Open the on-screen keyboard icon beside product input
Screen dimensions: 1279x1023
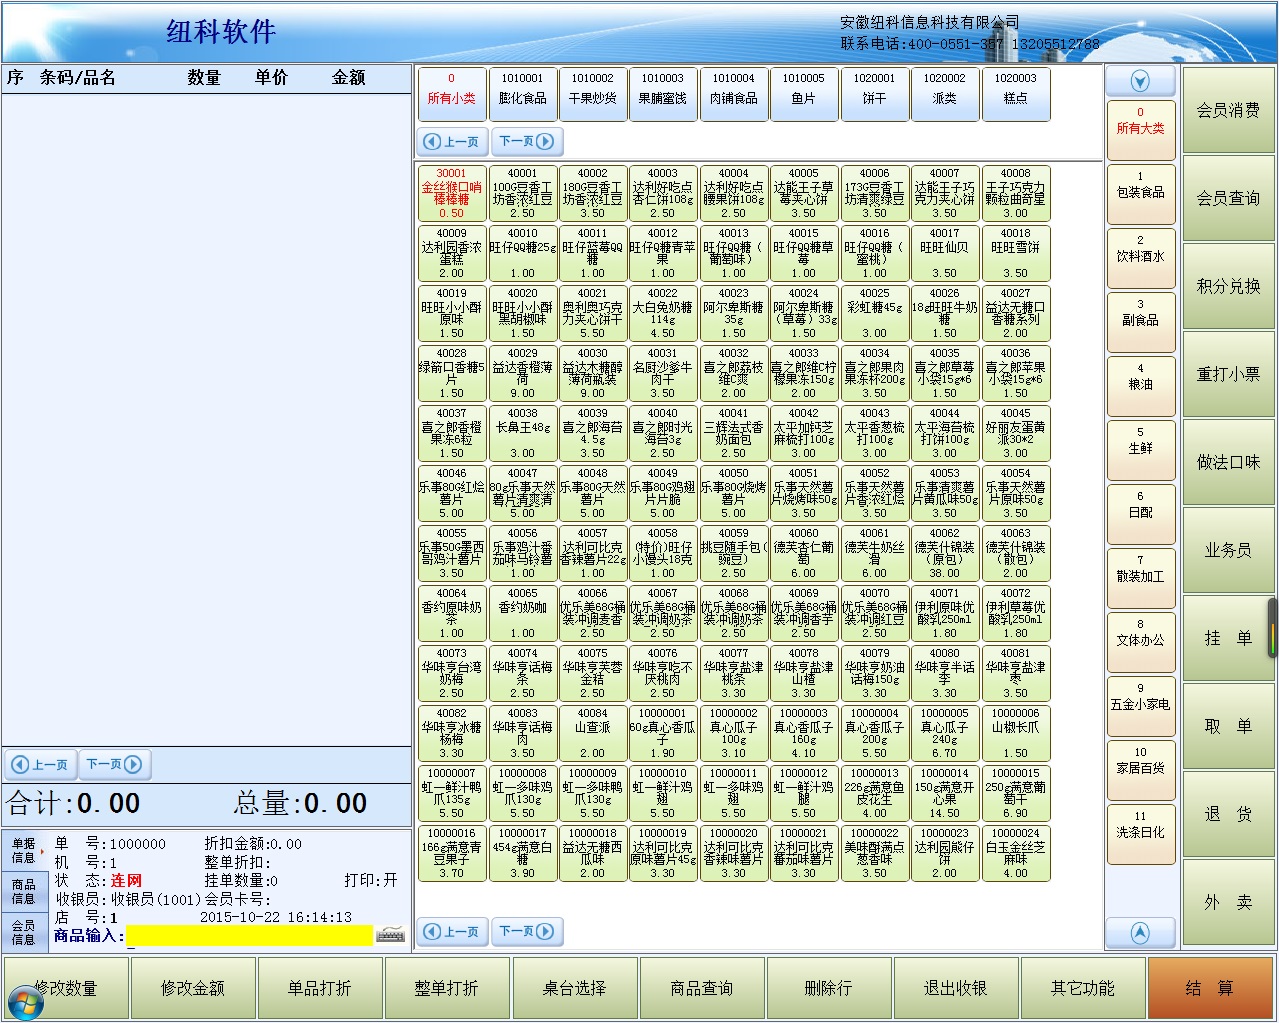391,935
